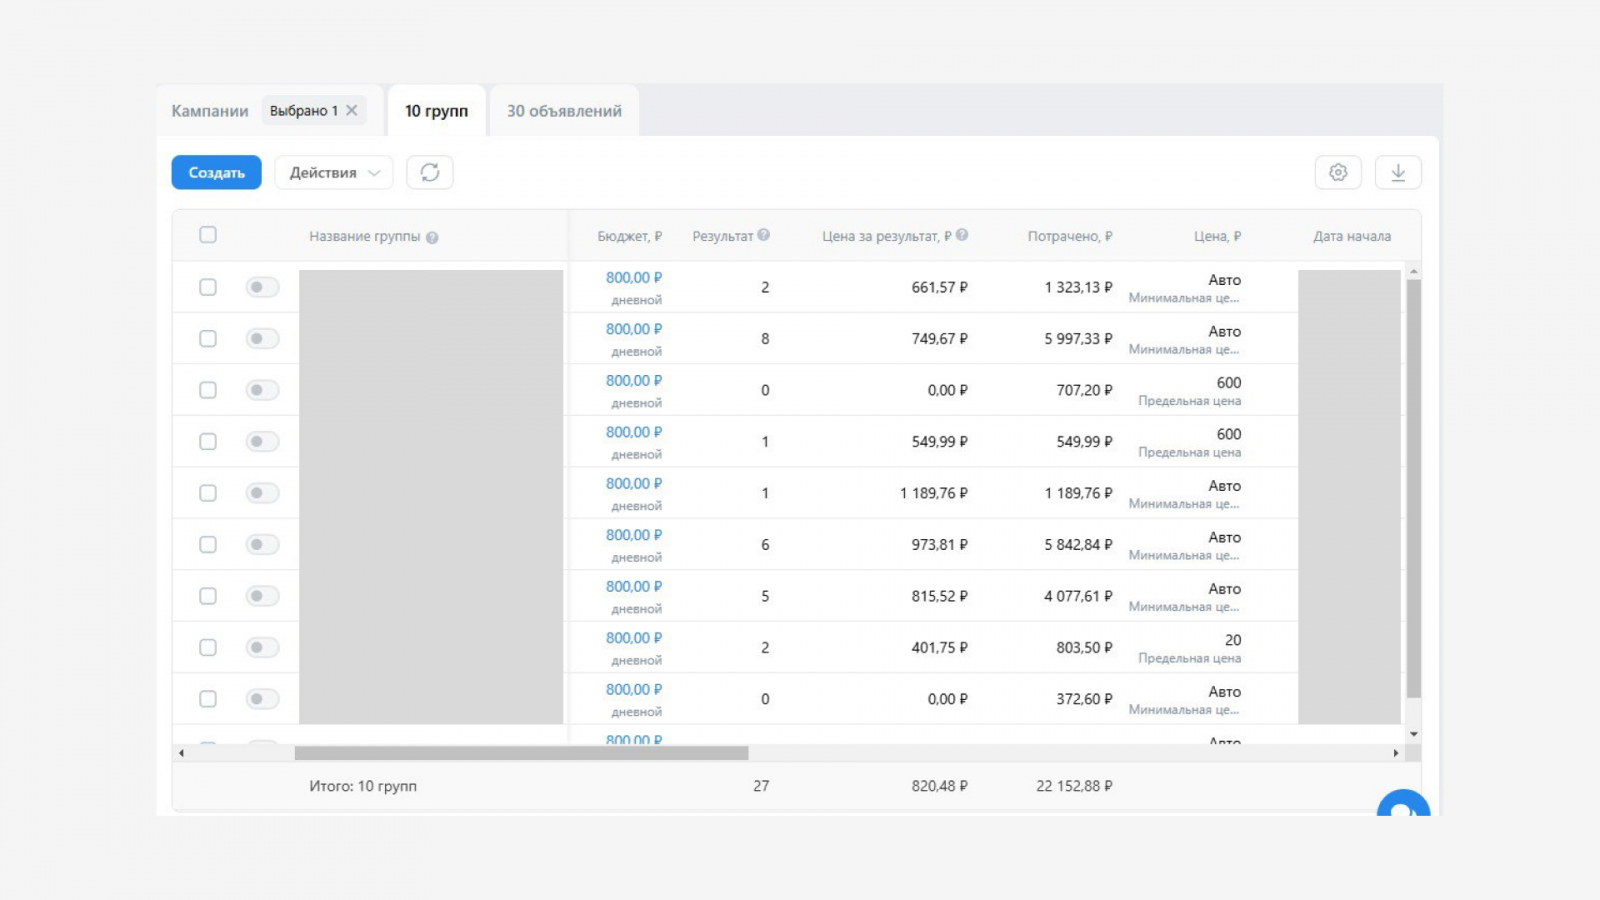This screenshot has height=900, width=1600.
Task: Click the horizontal scrollbar right arrow
Action: pyautogui.click(x=1396, y=753)
